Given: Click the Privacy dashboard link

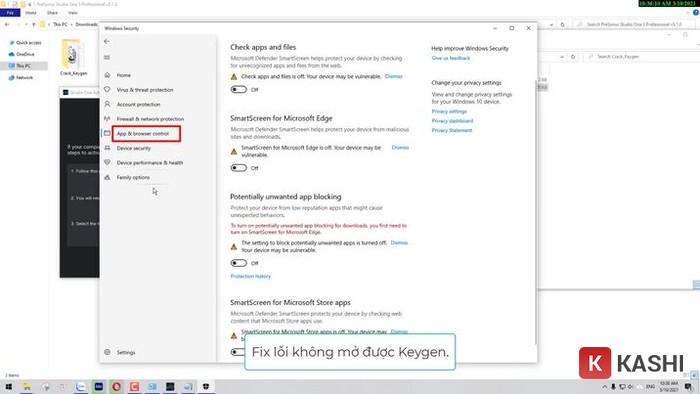Looking at the screenshot, I should coord(452,121).
